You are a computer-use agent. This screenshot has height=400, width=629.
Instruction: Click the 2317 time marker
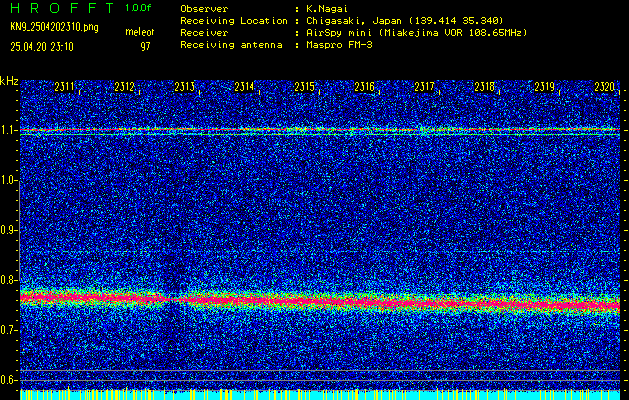pos(424,87)
